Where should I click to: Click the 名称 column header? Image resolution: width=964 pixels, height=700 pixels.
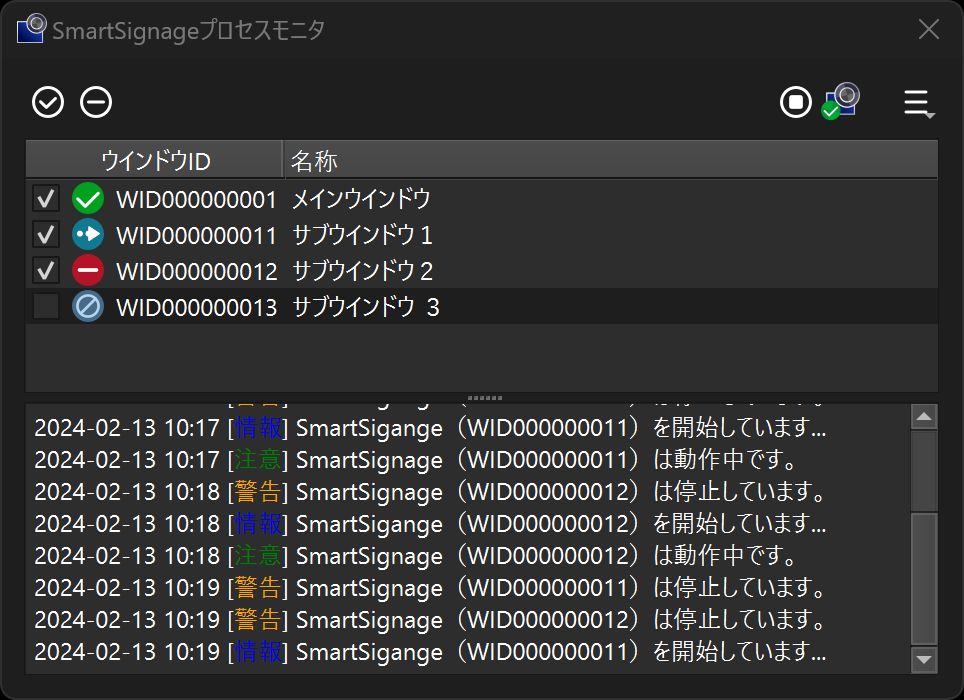click(314, 160)
